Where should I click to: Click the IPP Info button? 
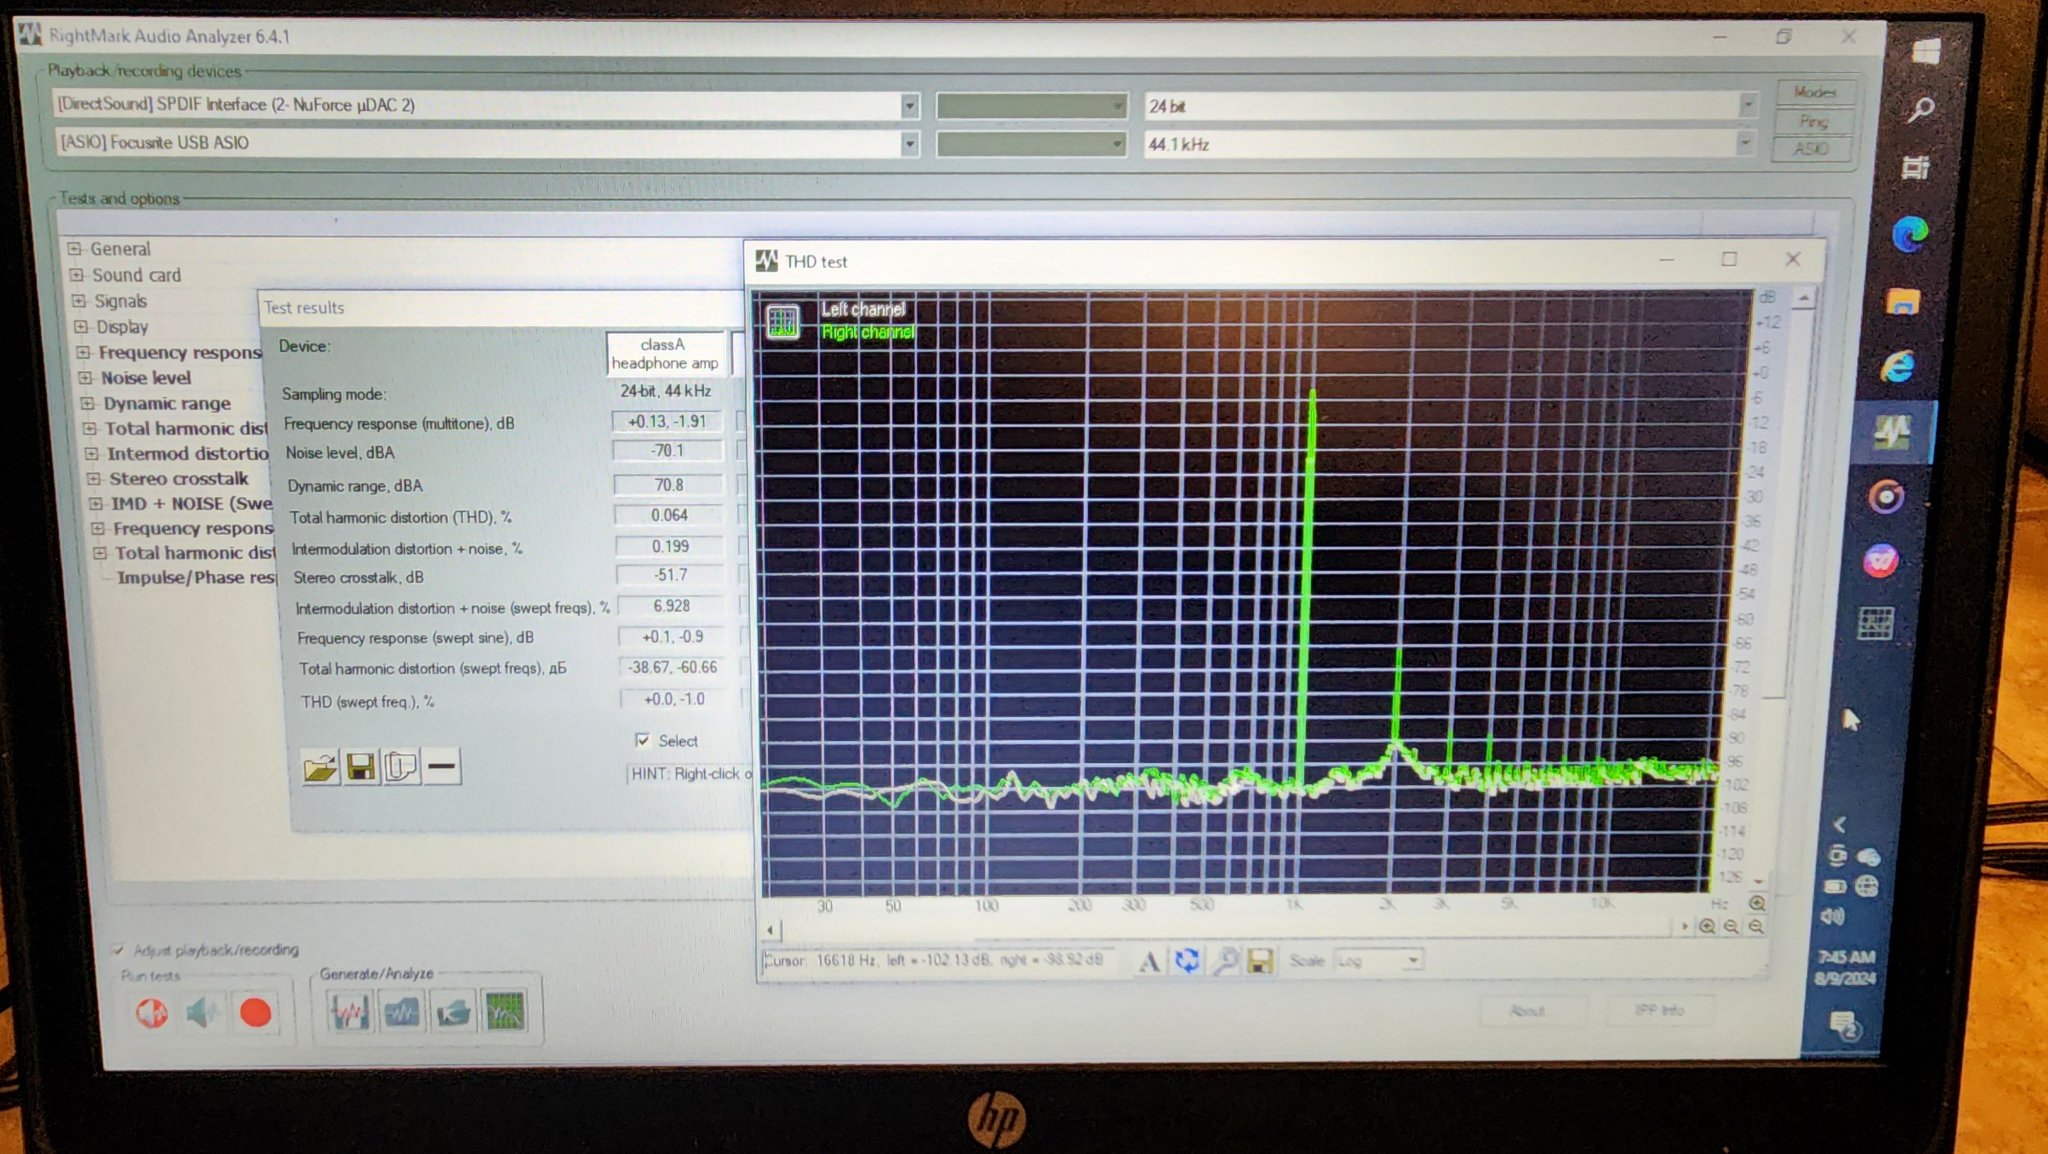(1659, 1010)
